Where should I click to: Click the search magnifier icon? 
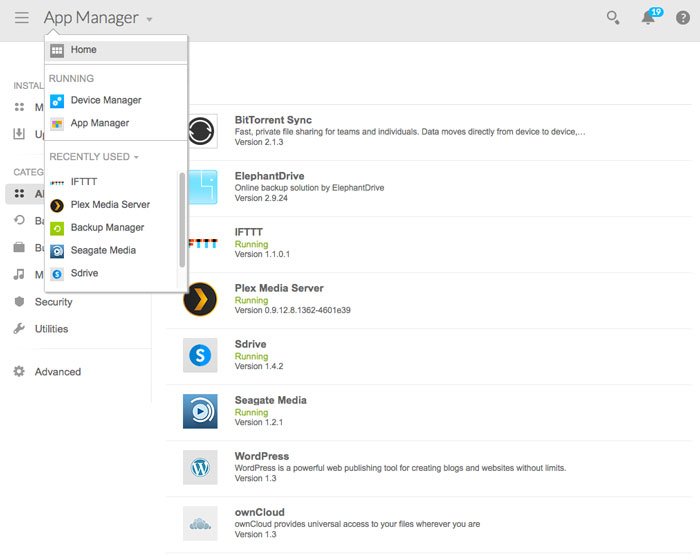pyautogui.click(x=613, y=18)
